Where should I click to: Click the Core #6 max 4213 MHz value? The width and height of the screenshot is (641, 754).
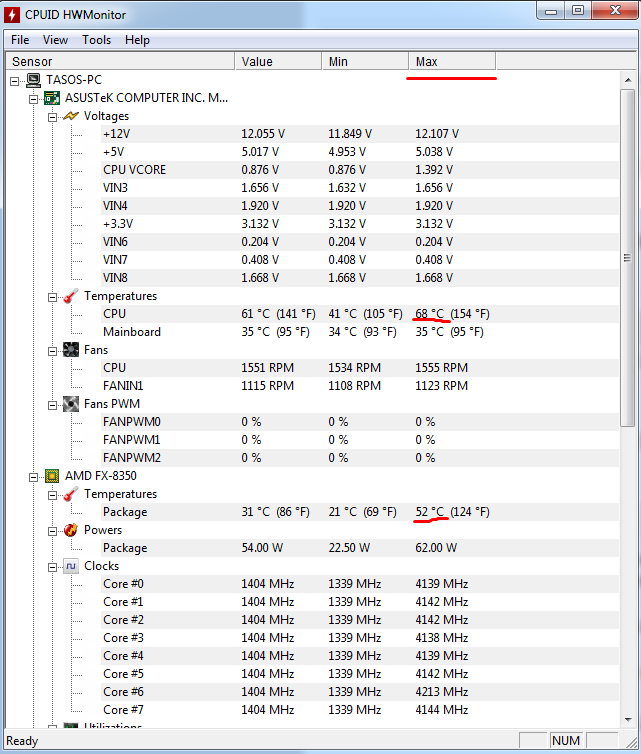[441, 692]
